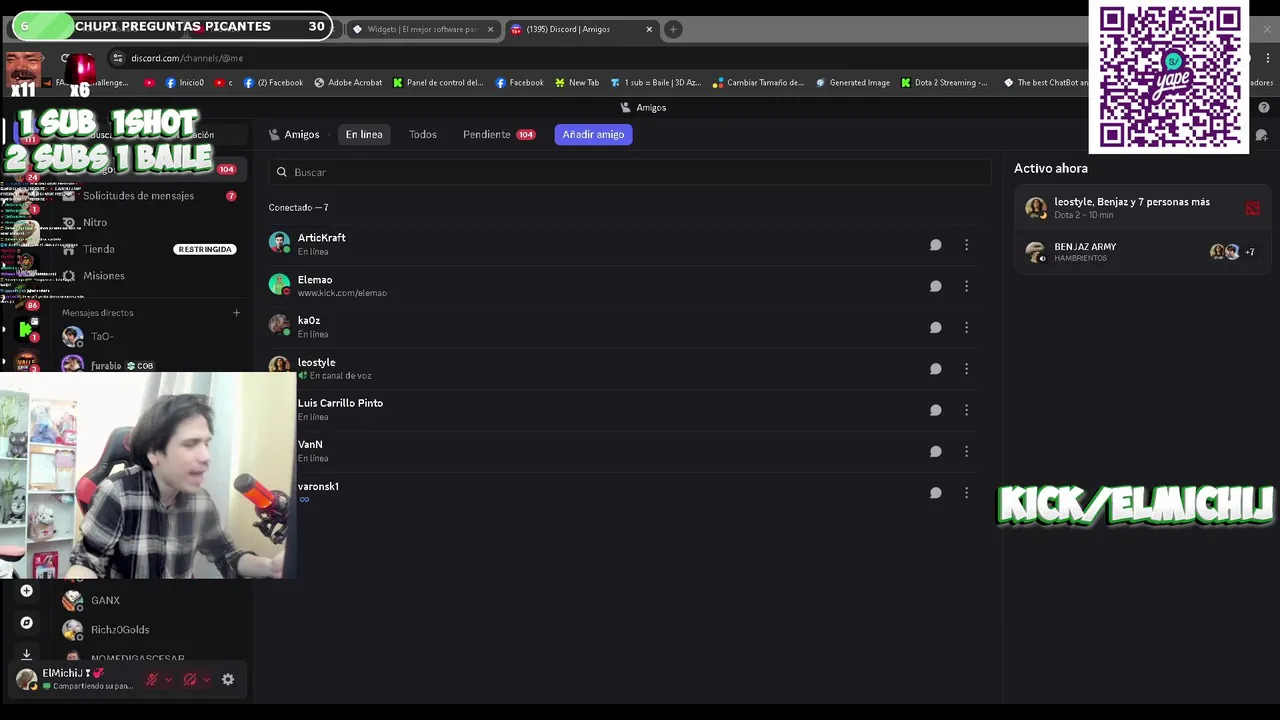The width and height of the screenshot is (1280, 720).
Task: Click the discord.com address bar
Action: (x=600, y=58)
